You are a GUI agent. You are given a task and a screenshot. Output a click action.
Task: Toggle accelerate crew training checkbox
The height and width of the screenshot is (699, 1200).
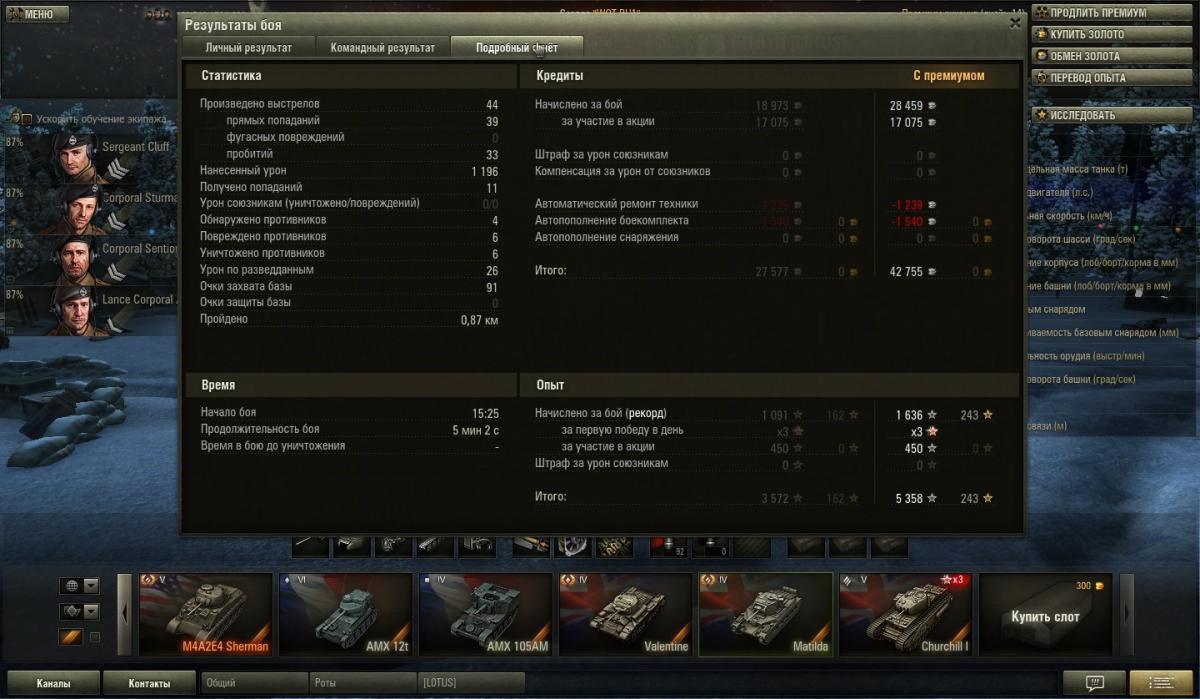[x=27, y=119]
